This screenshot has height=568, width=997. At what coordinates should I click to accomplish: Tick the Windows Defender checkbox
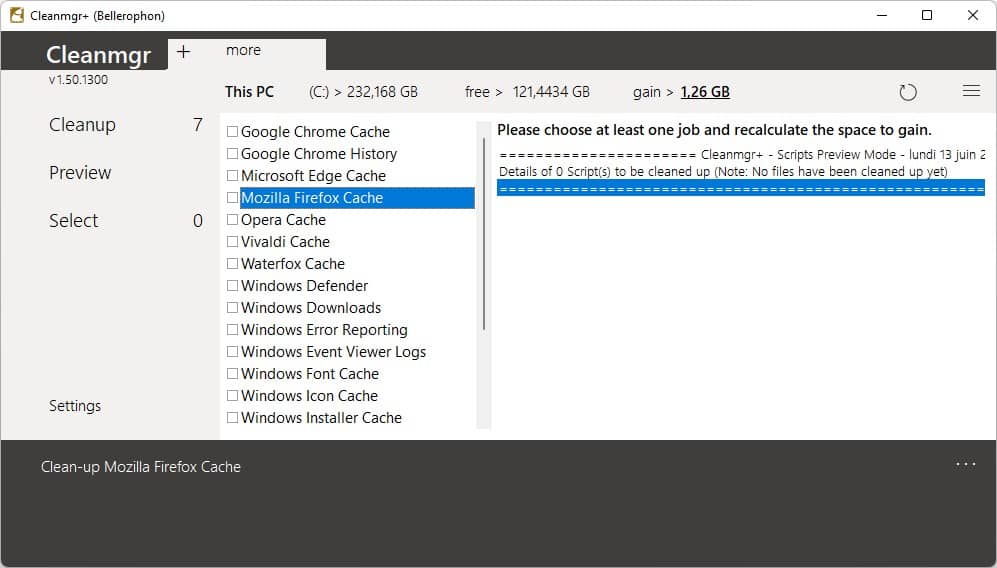pos(232,286)
